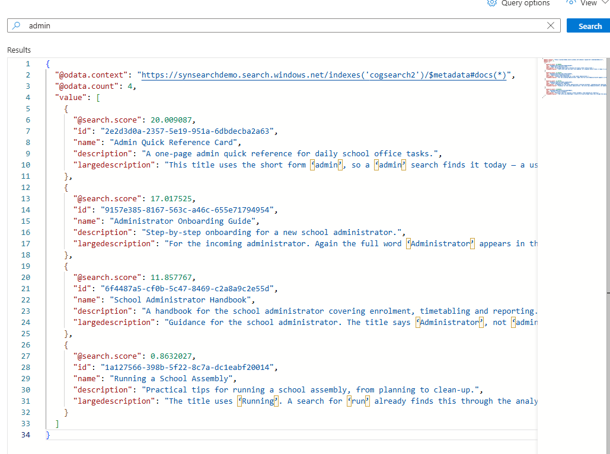This screenshot has width=610, height=454.
Task: Open the Query options gear icon
Action: tap(492, 3)
